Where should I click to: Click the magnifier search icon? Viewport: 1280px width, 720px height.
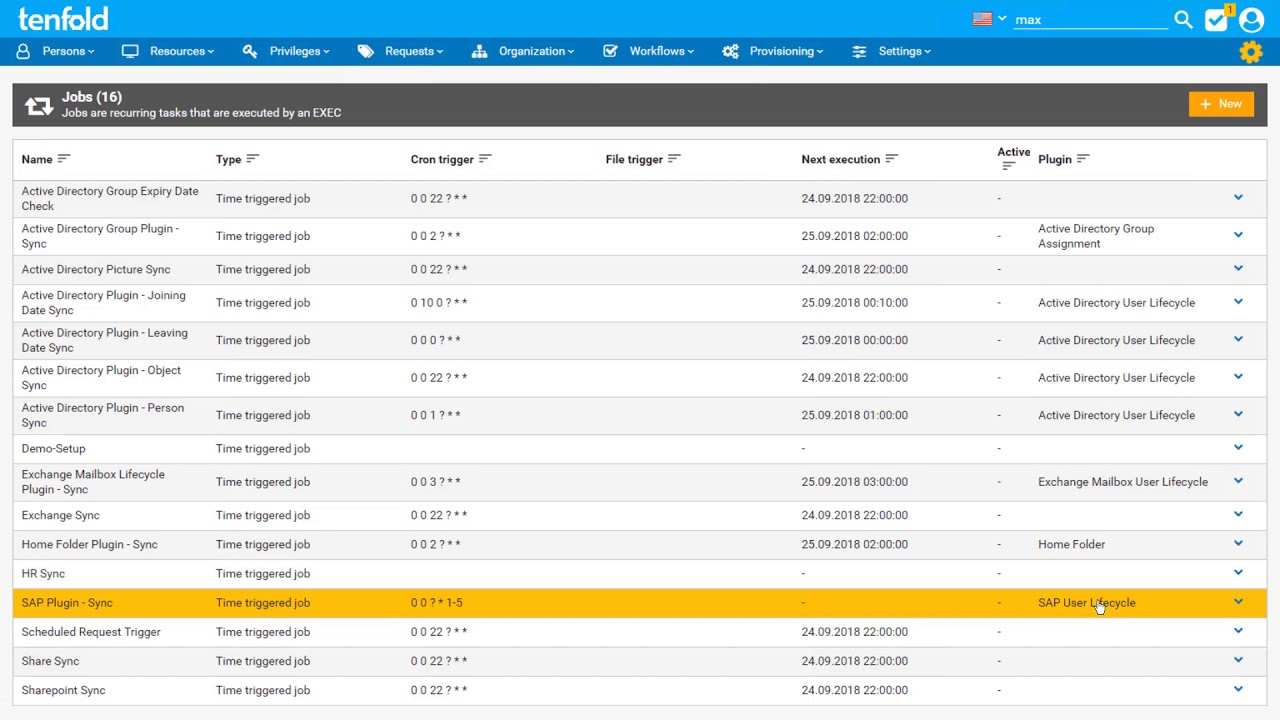tap(1183, 19)
